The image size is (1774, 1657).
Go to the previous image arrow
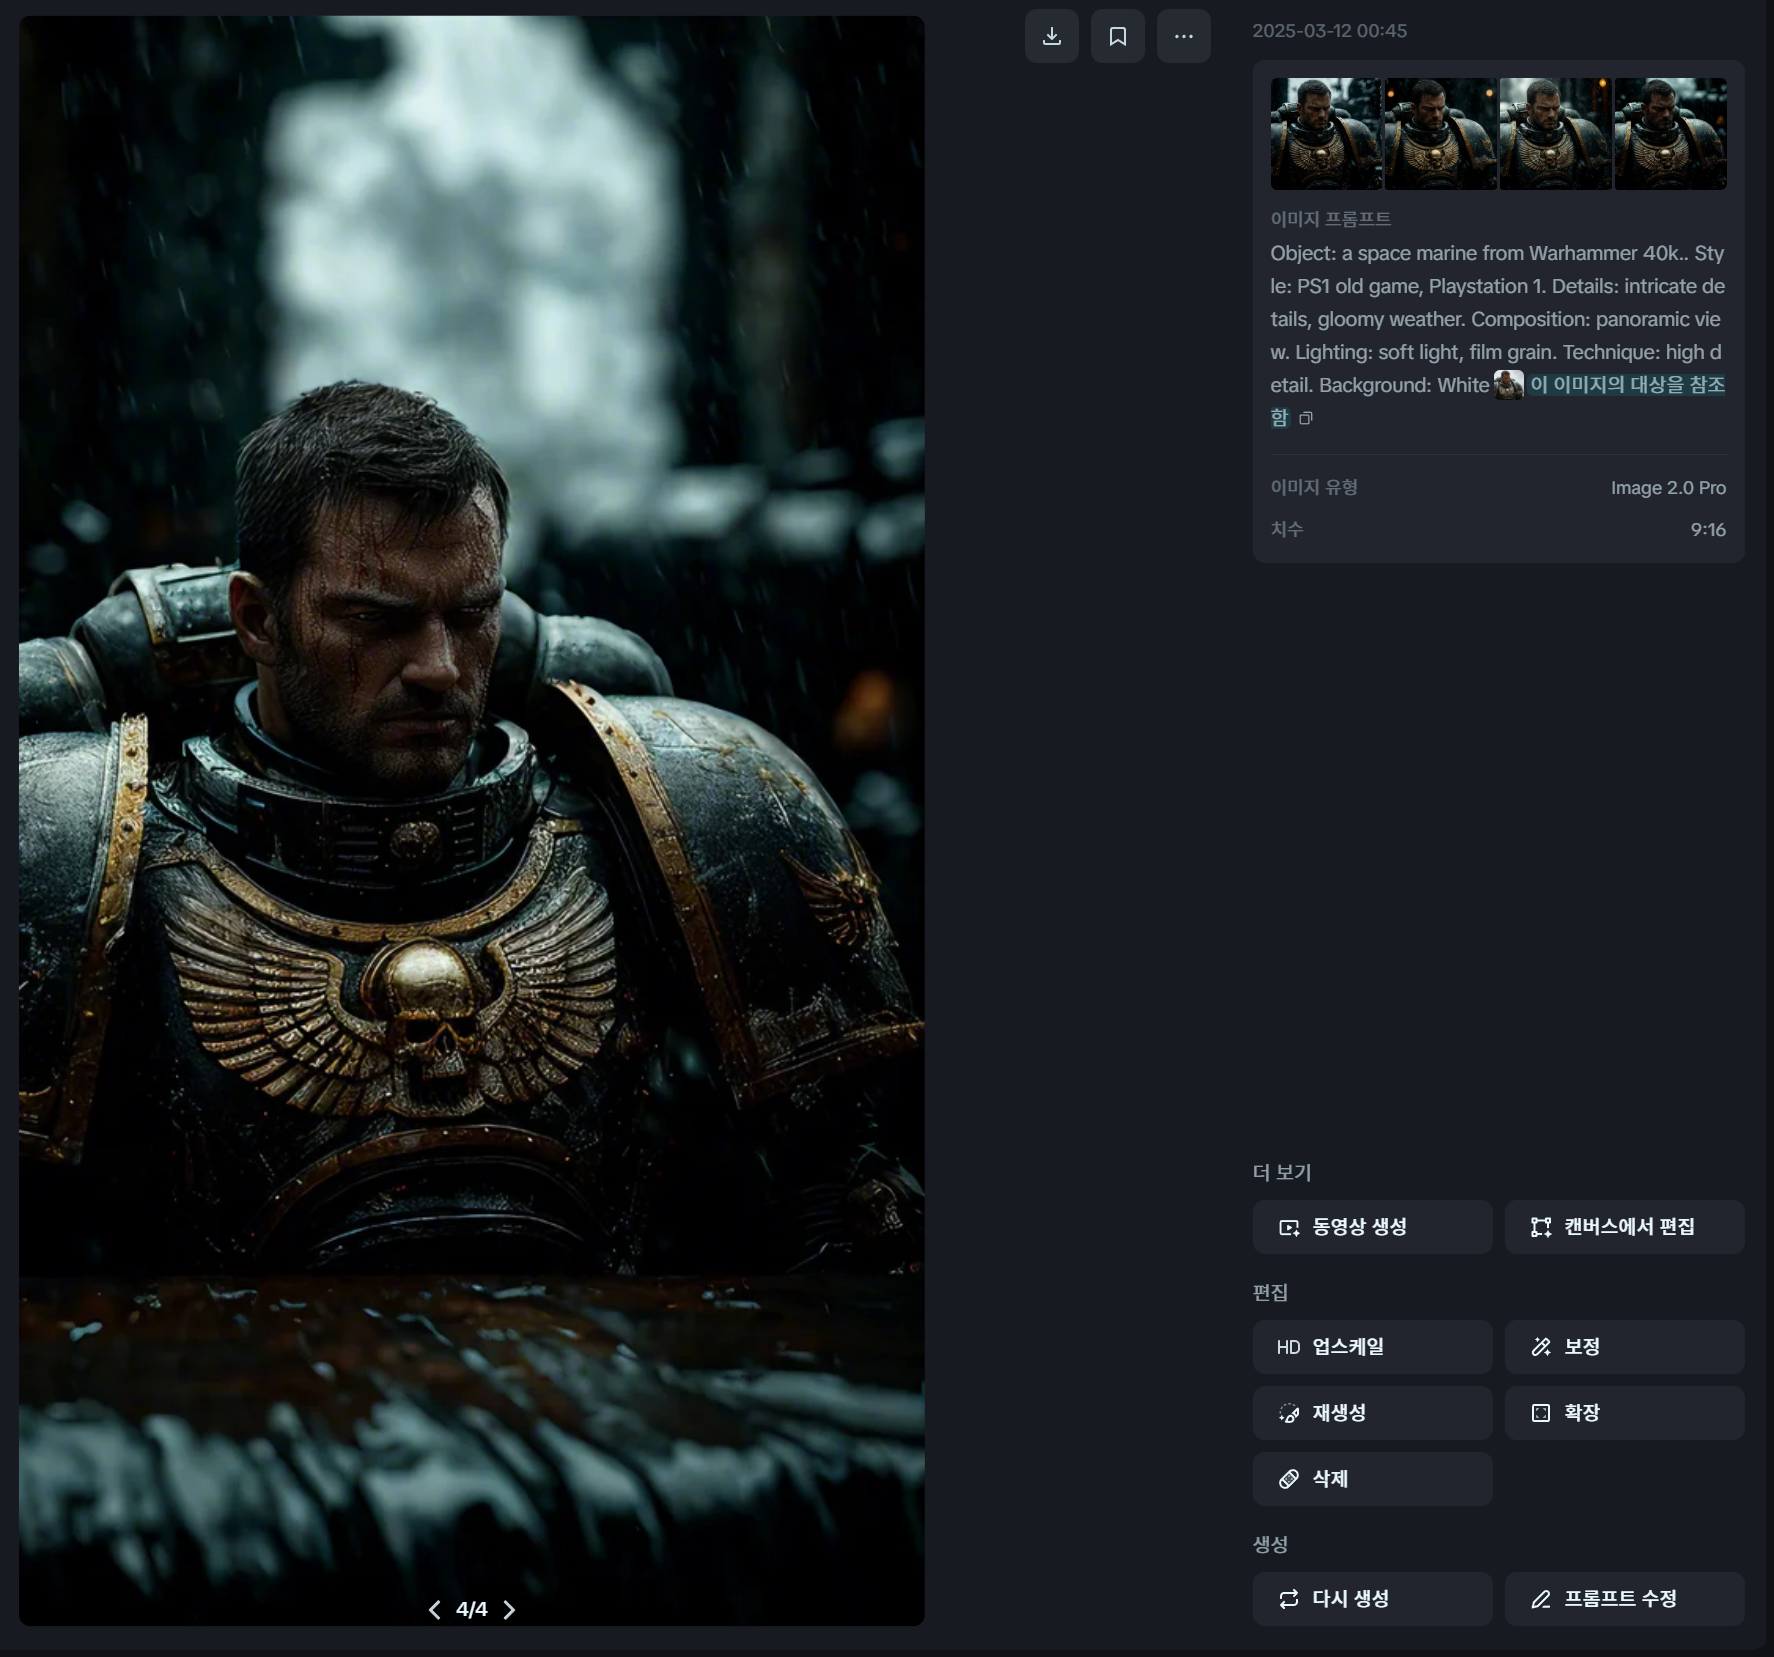pos(434,1609)
